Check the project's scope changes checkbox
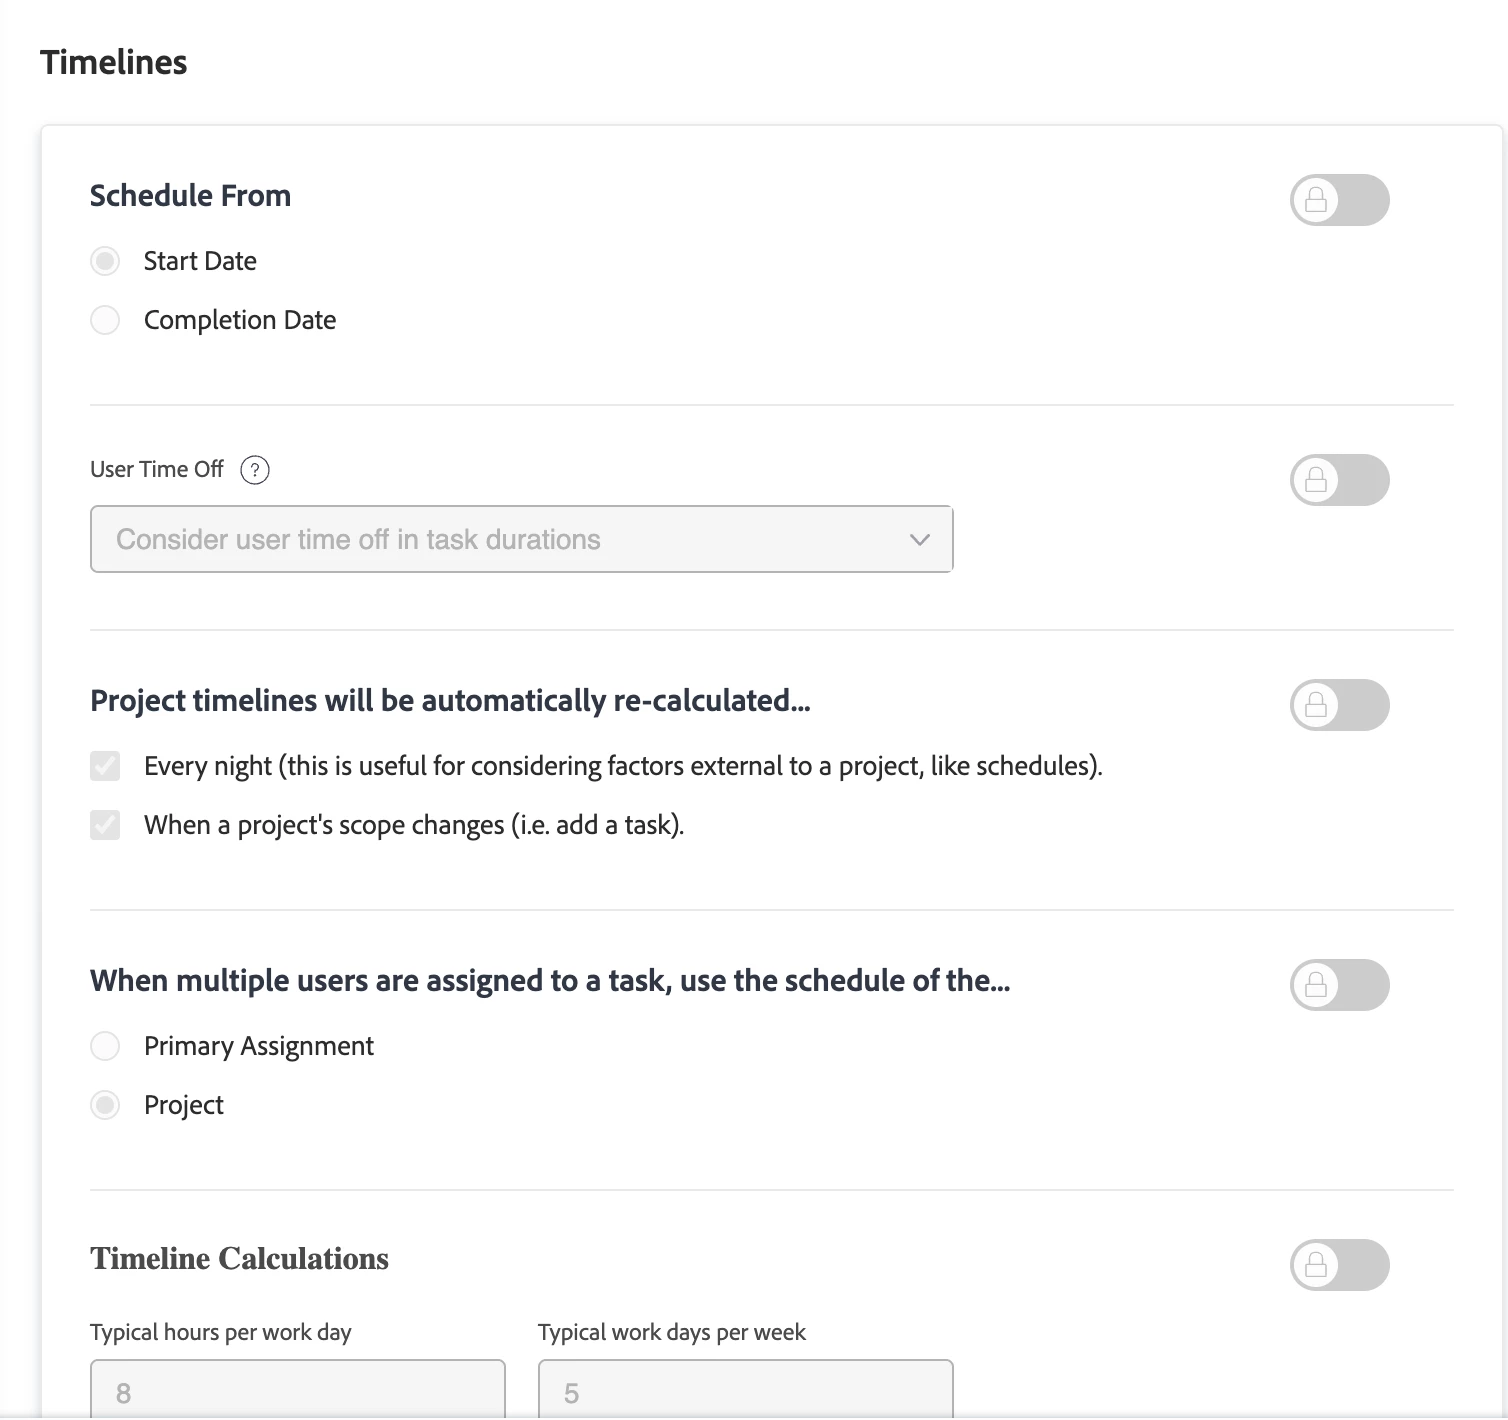 coord(105,825)
